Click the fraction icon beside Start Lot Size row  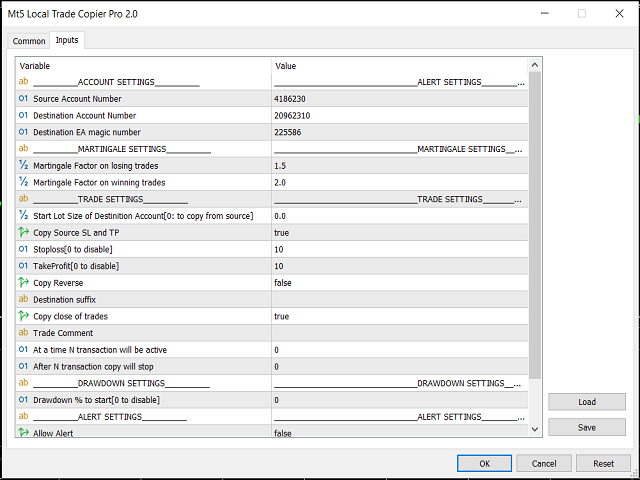[x=23, y=216]
